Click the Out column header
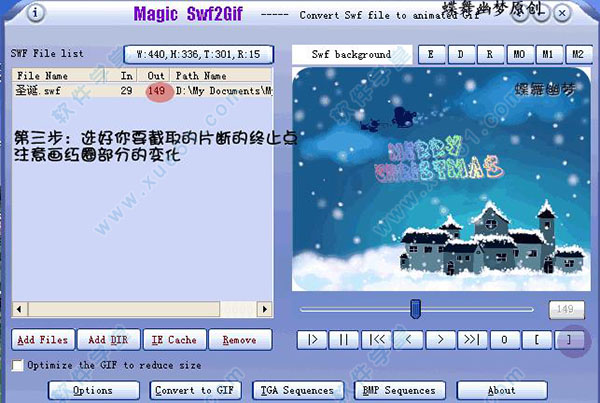This screenshot has height=403, width=600. tap(153, 76)
